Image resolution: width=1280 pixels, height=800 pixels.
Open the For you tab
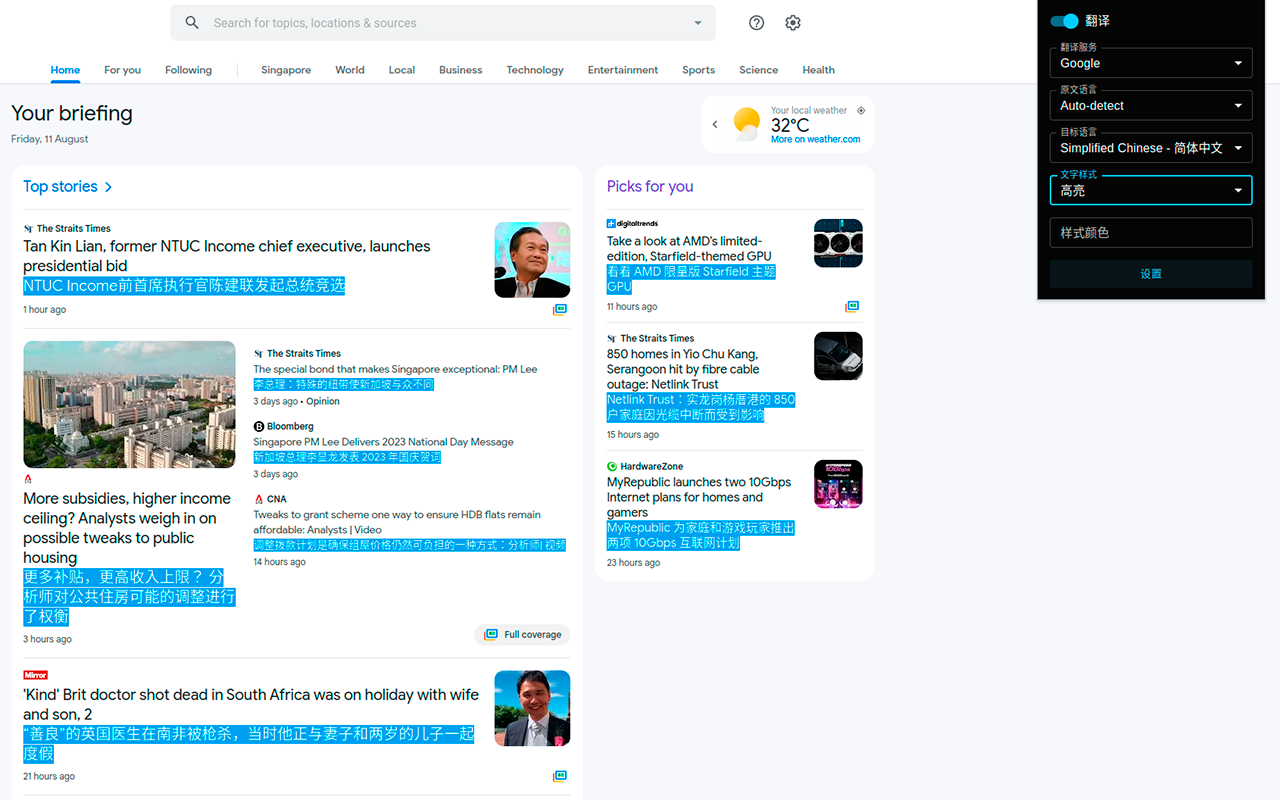tap(122, 70)
